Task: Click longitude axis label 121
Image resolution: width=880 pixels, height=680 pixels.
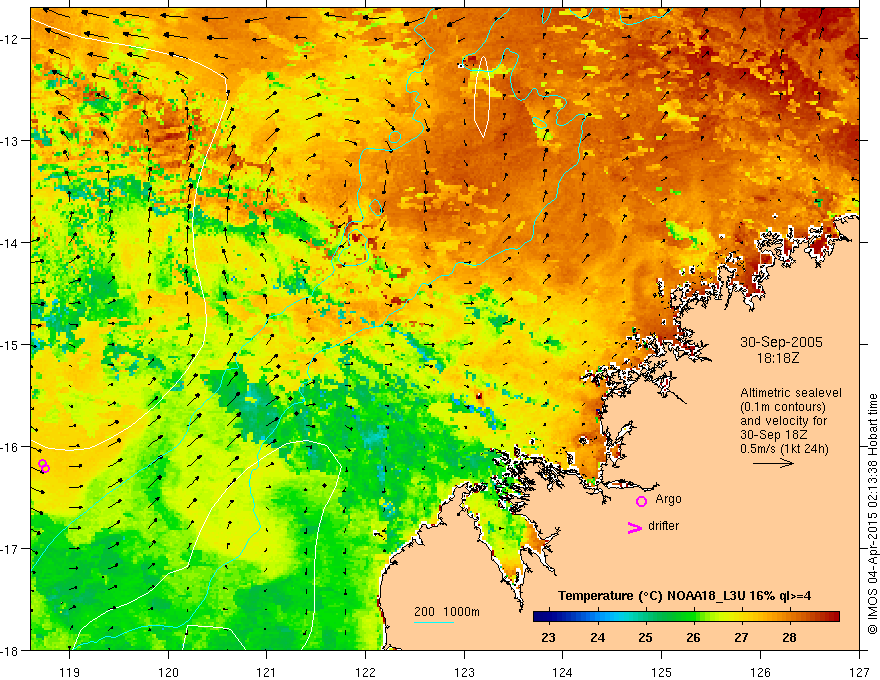Action: [267, 672]
